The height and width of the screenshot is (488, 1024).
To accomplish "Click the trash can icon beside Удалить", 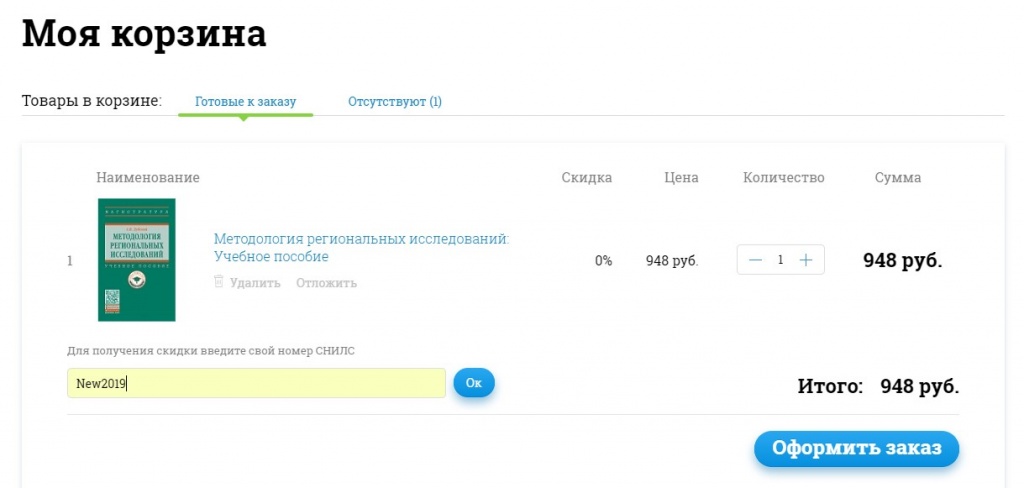I will click(x=219, y=282).
